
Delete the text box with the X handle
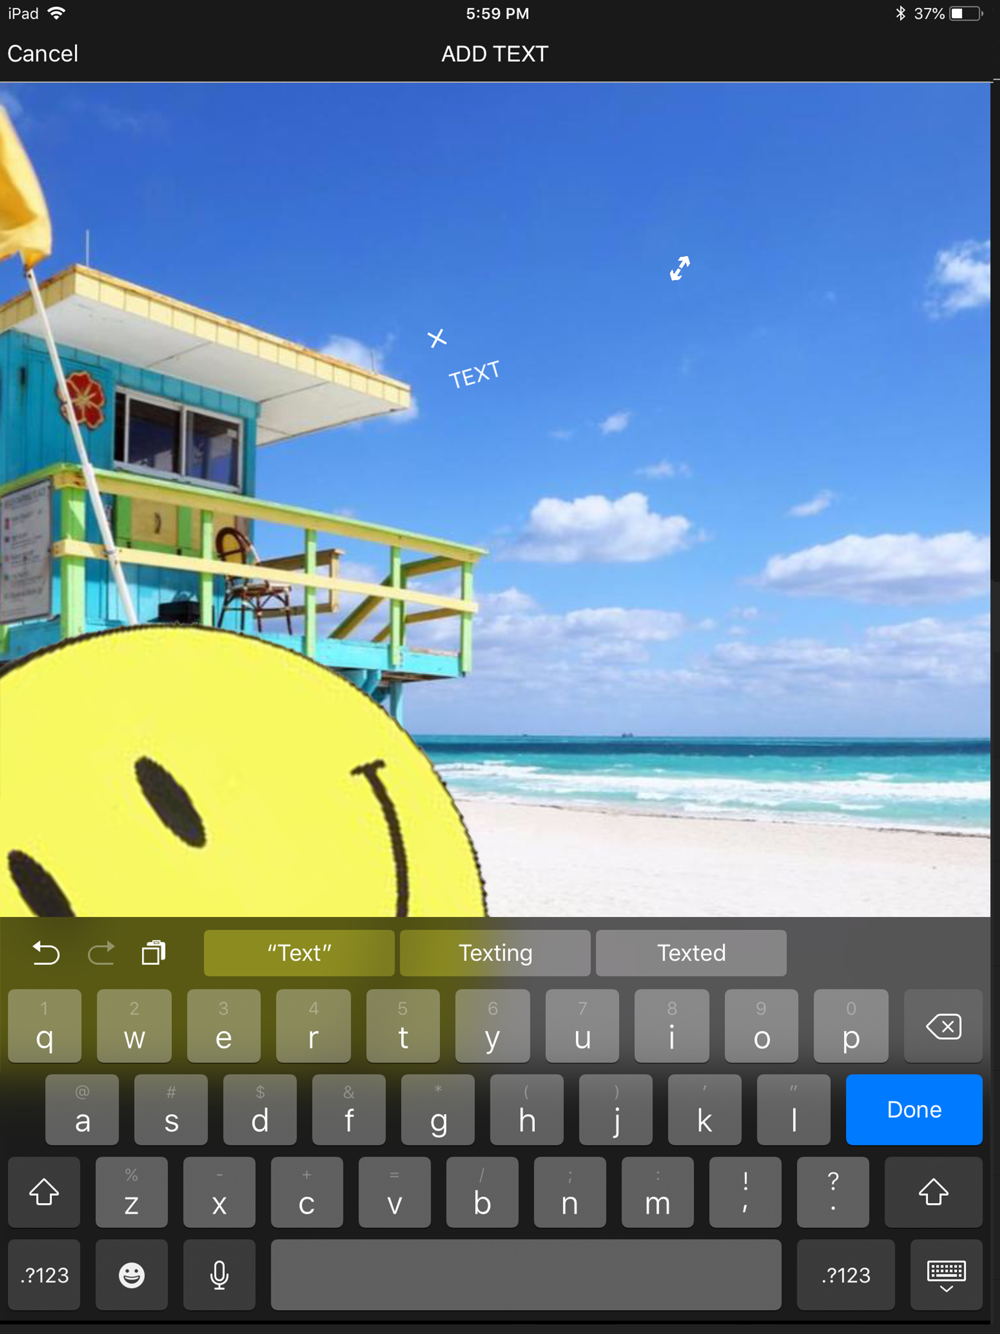coord(437,338)
